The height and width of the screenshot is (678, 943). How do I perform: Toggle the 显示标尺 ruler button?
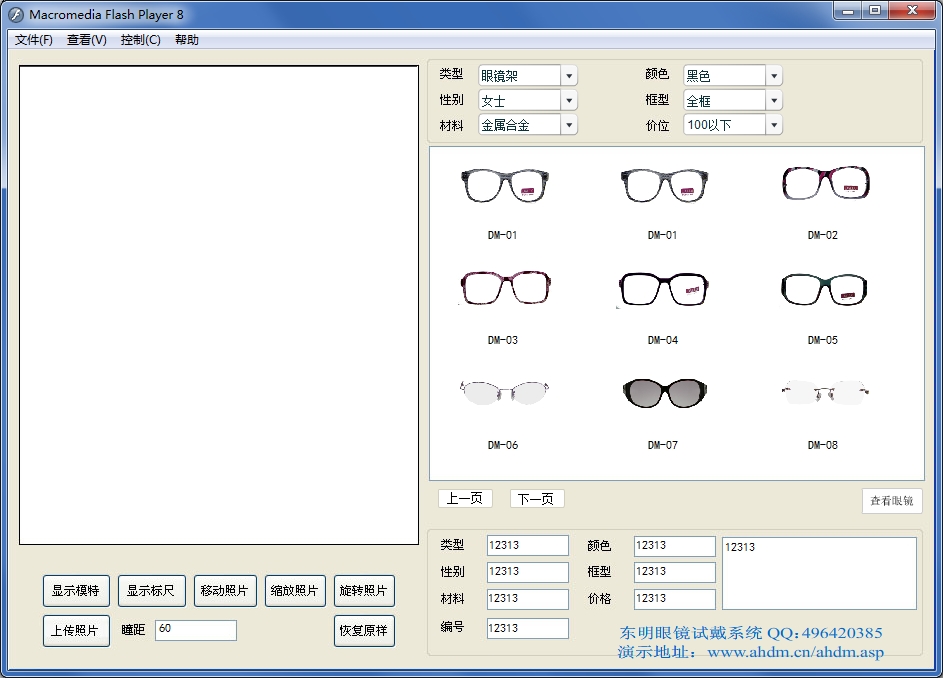point(151,591)
